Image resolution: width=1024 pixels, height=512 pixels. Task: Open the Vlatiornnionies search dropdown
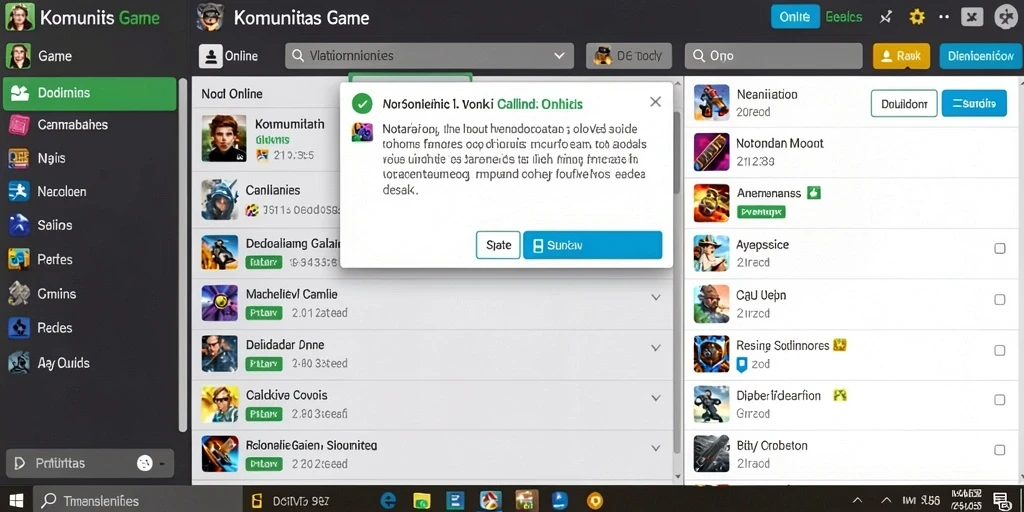click(429, 56)
